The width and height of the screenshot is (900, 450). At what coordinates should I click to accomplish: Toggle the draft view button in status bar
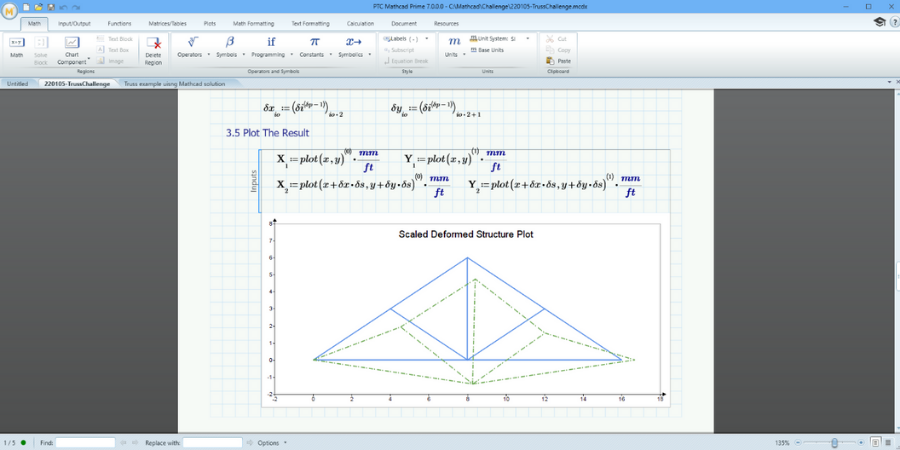tap(889, 442)
